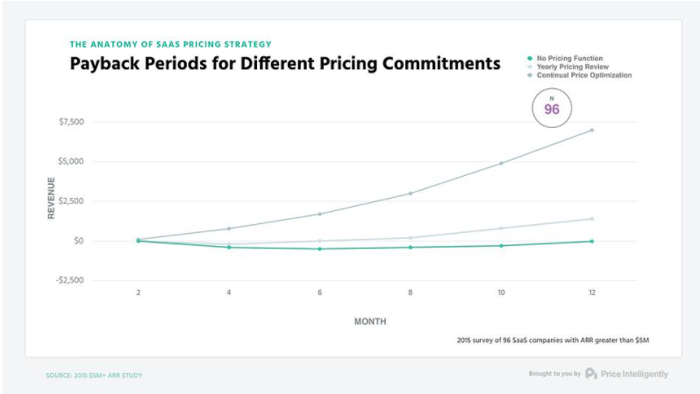
Task: Select the month 12 Continual Price Optimization data point
Action: (x=592, y=130)
